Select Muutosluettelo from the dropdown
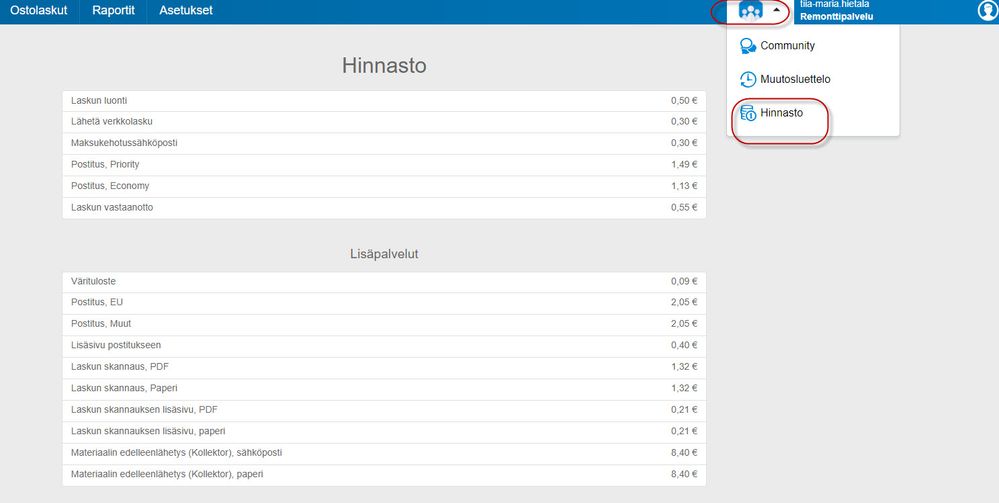Screen dimensions: 999x503 [795, 80]
